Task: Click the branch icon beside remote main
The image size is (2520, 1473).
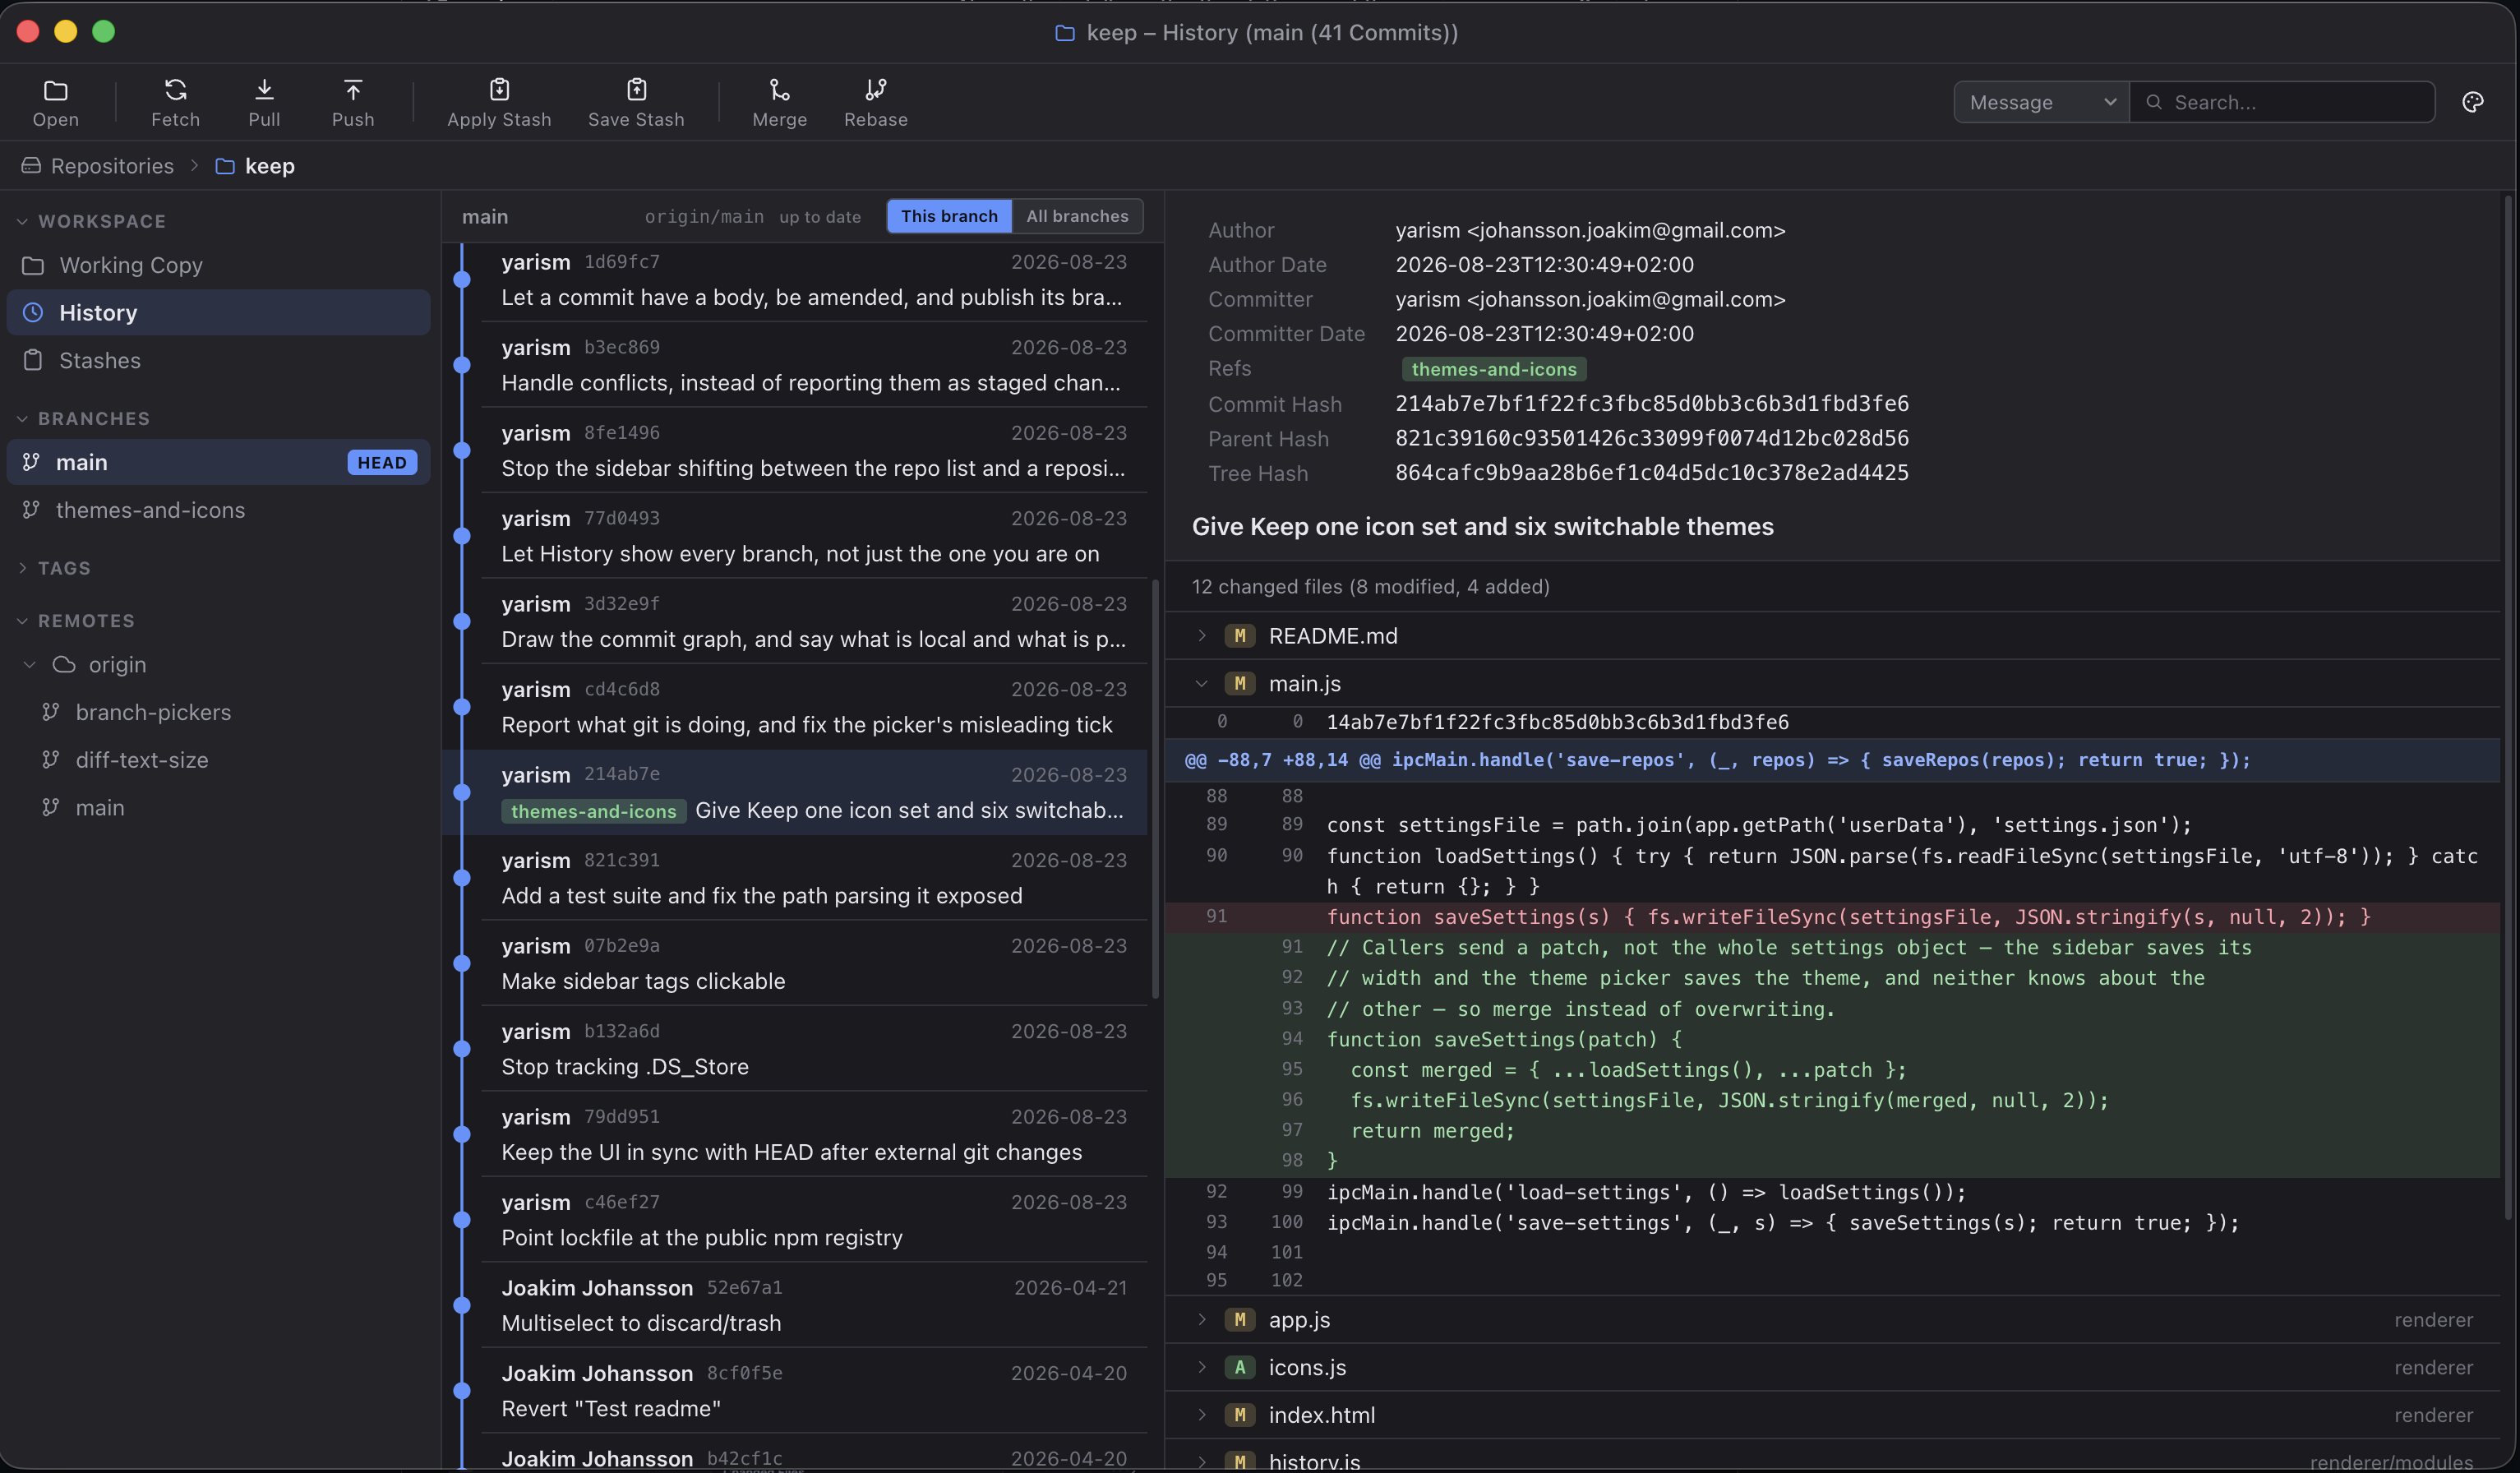Action: (x=50, y=807)
